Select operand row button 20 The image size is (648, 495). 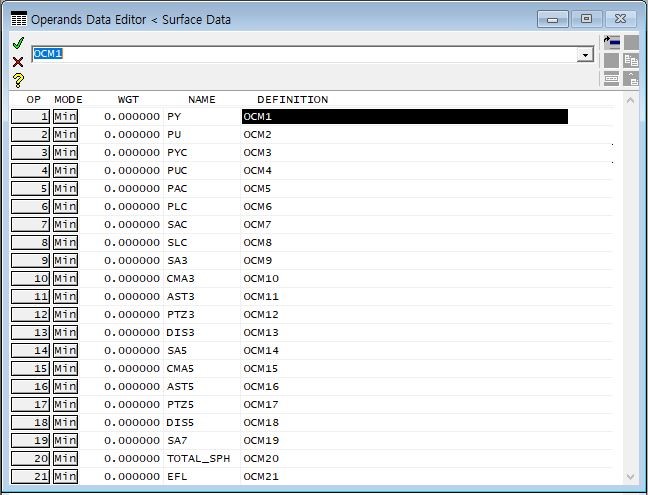click(30, 458)
